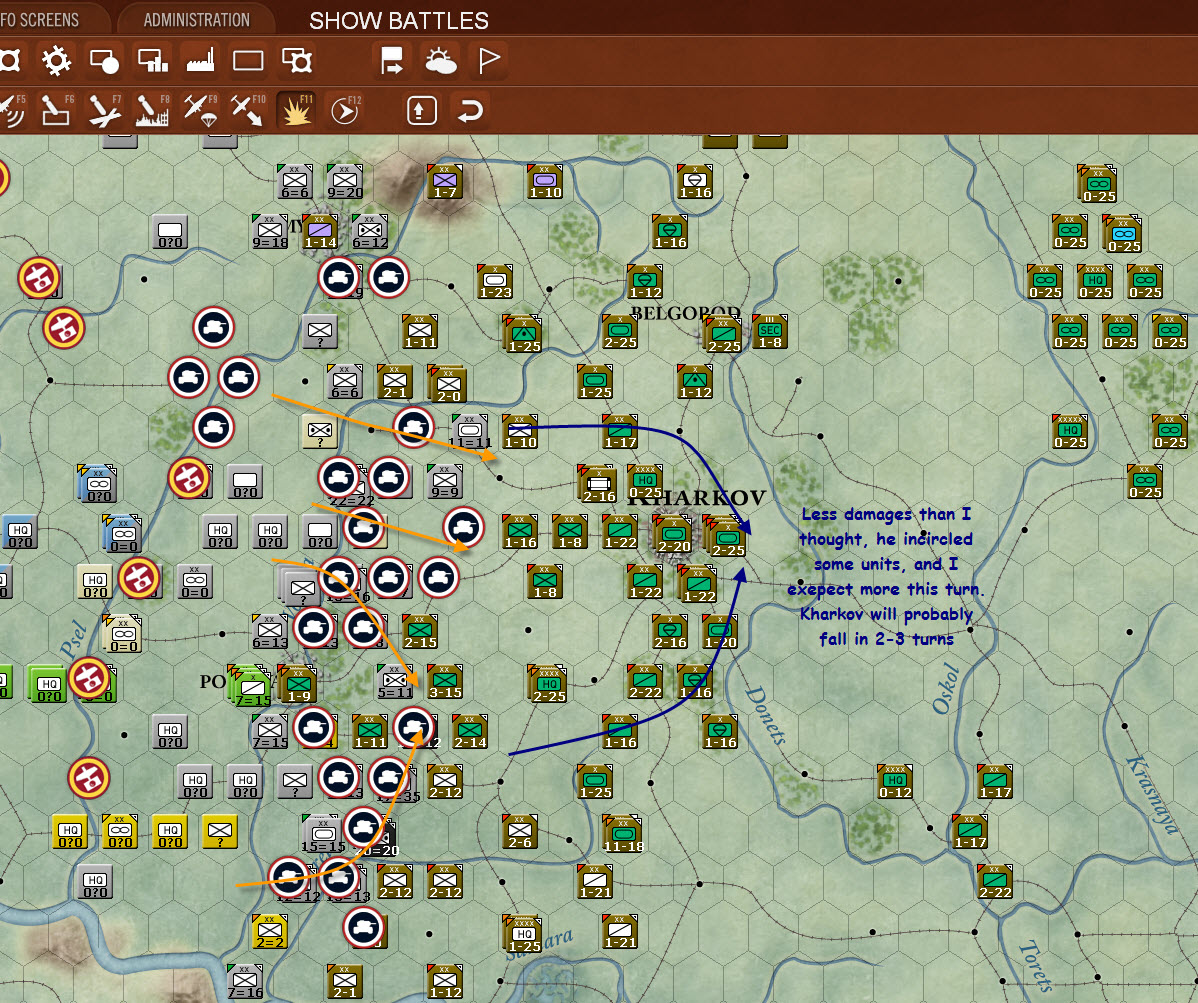Click the gear-shaped icon in the upper toolbar row
This screenshot has width=1198, height=1003.
click(x=56, y=60)
